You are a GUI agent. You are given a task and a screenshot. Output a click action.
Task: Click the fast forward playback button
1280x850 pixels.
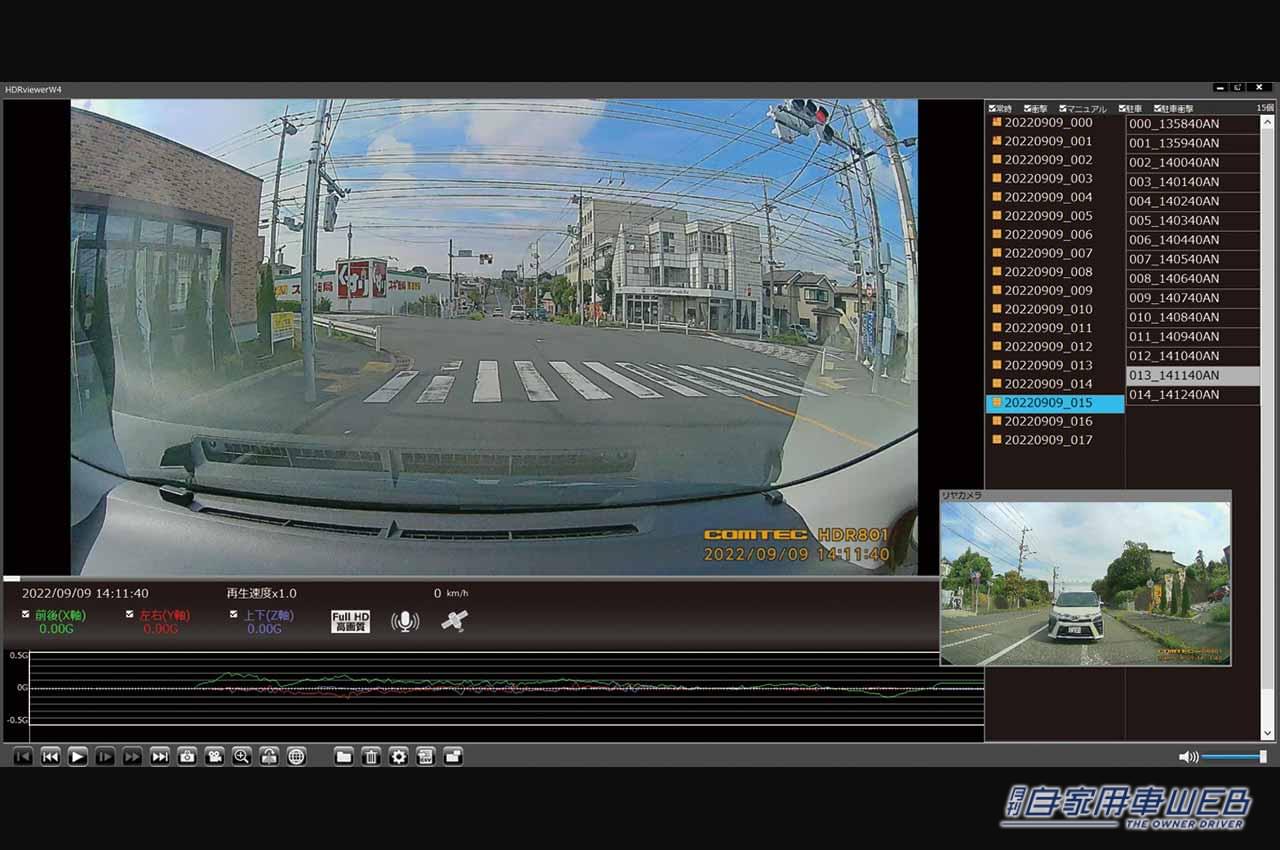pos(132,757)
